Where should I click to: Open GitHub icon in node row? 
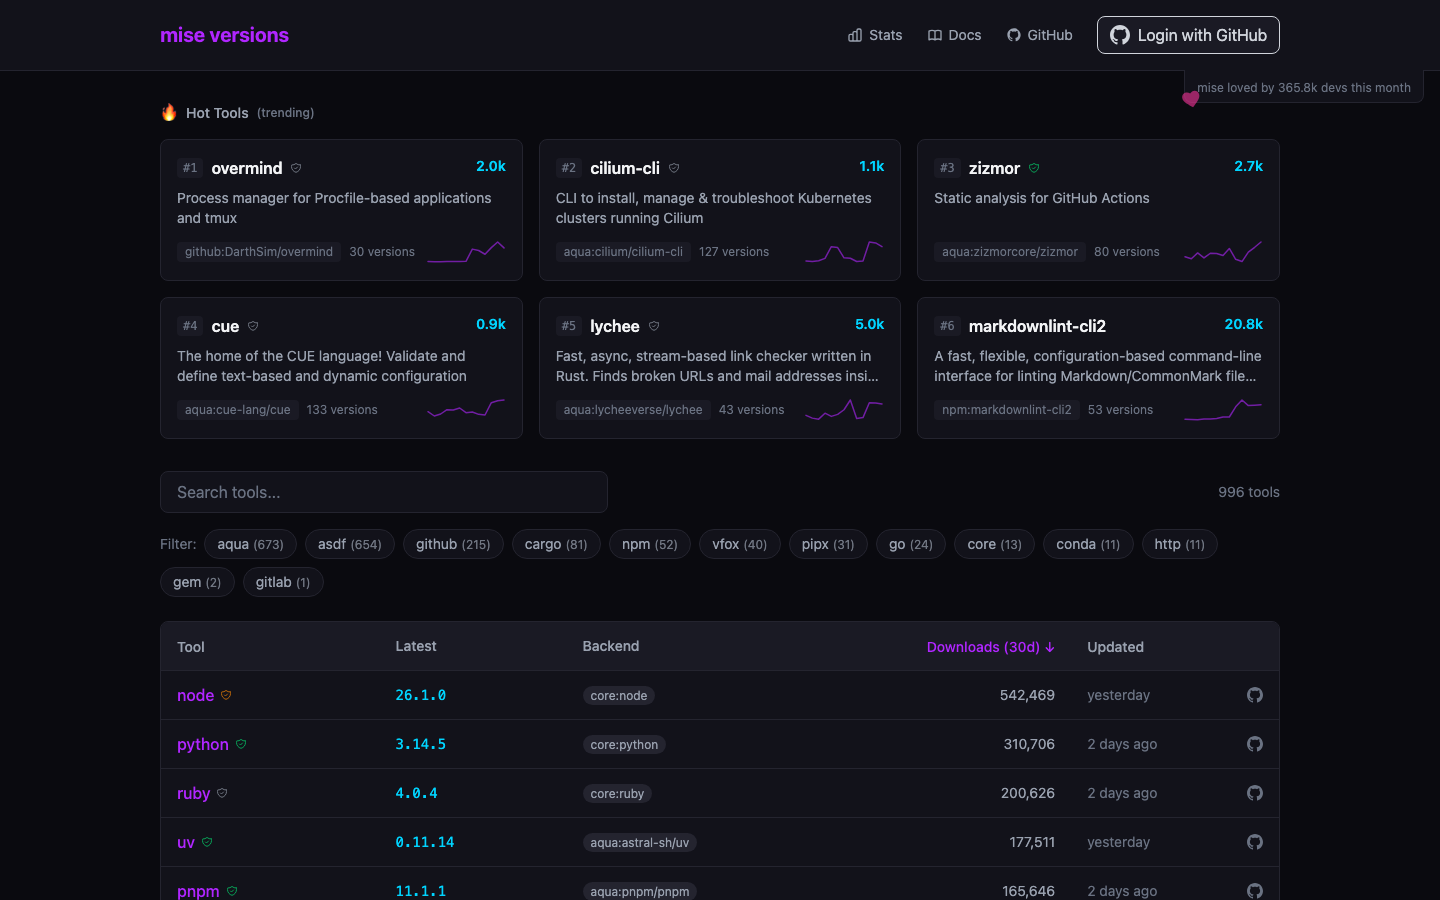(x=1255, y=695)
